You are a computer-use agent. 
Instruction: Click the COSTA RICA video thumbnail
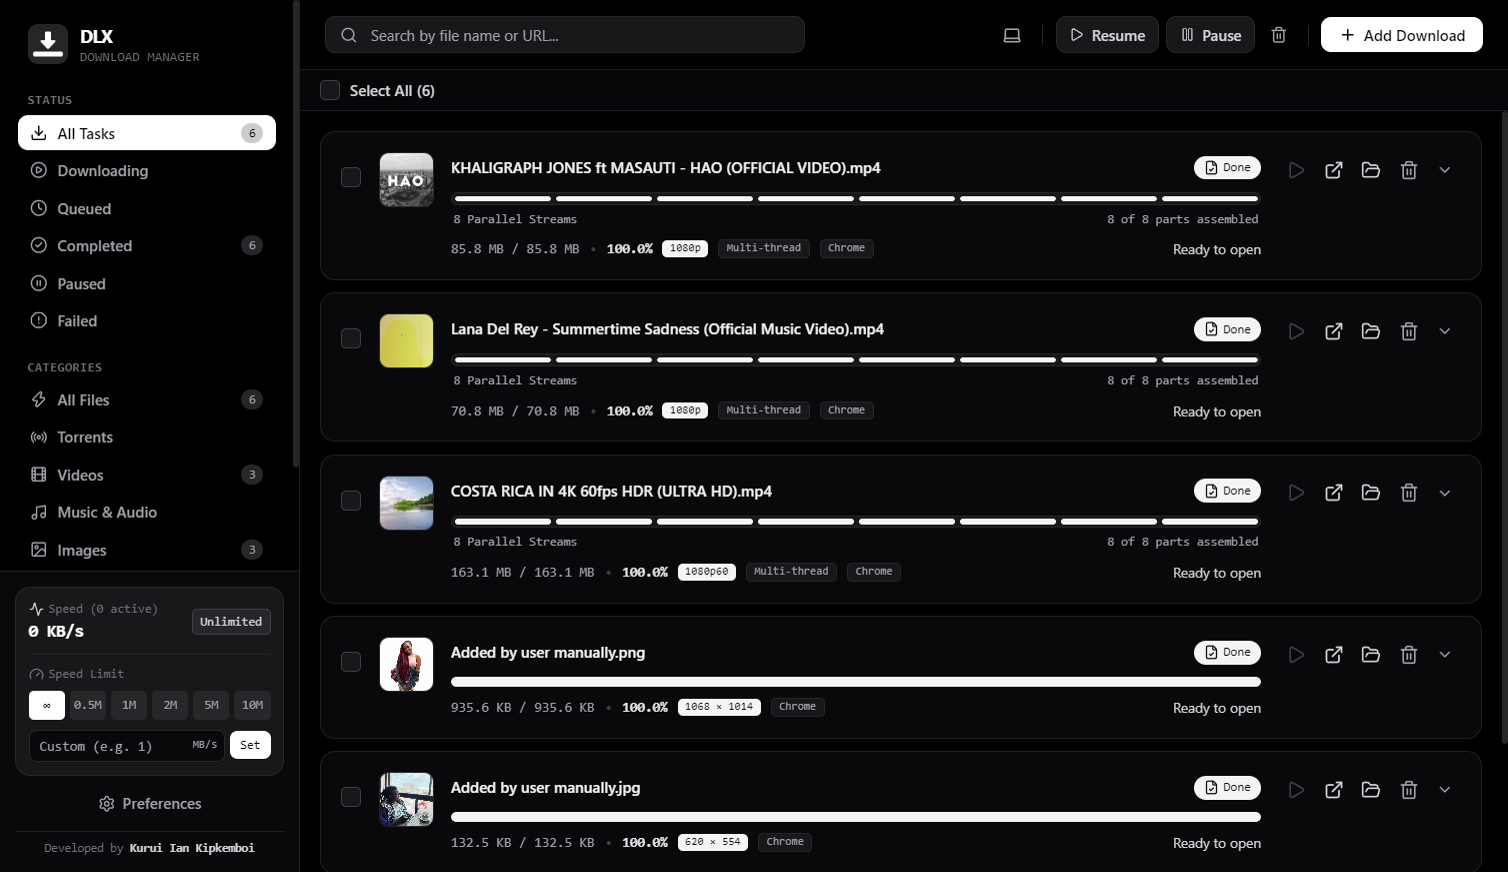click(406, 502)
